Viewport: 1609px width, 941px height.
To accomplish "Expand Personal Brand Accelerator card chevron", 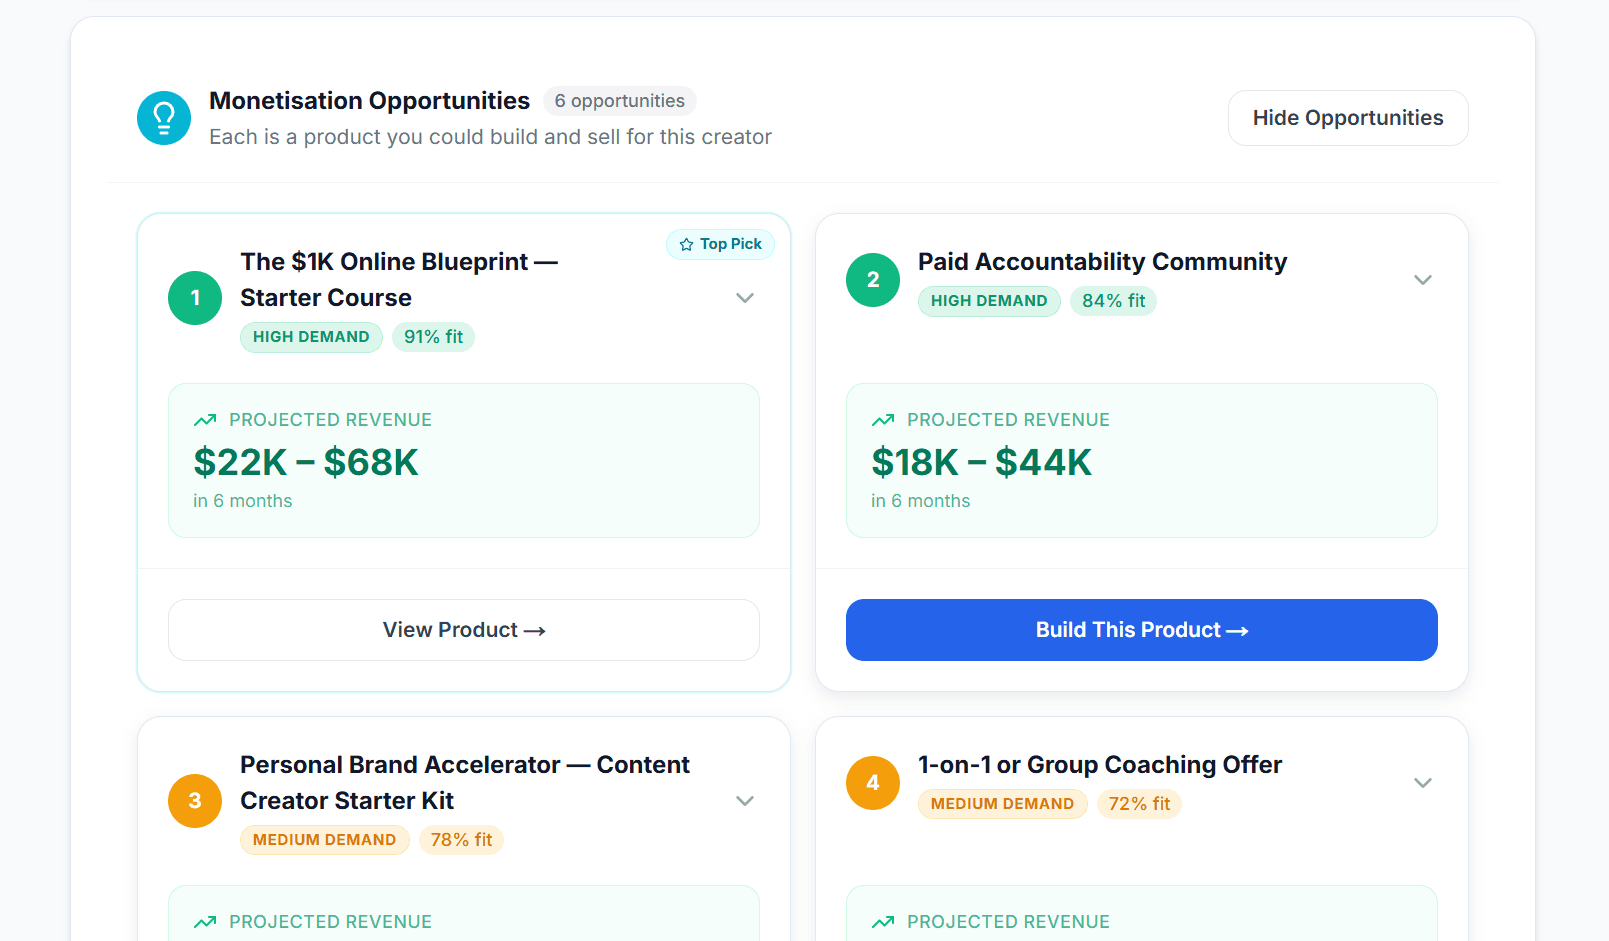I will click(745, 801).
